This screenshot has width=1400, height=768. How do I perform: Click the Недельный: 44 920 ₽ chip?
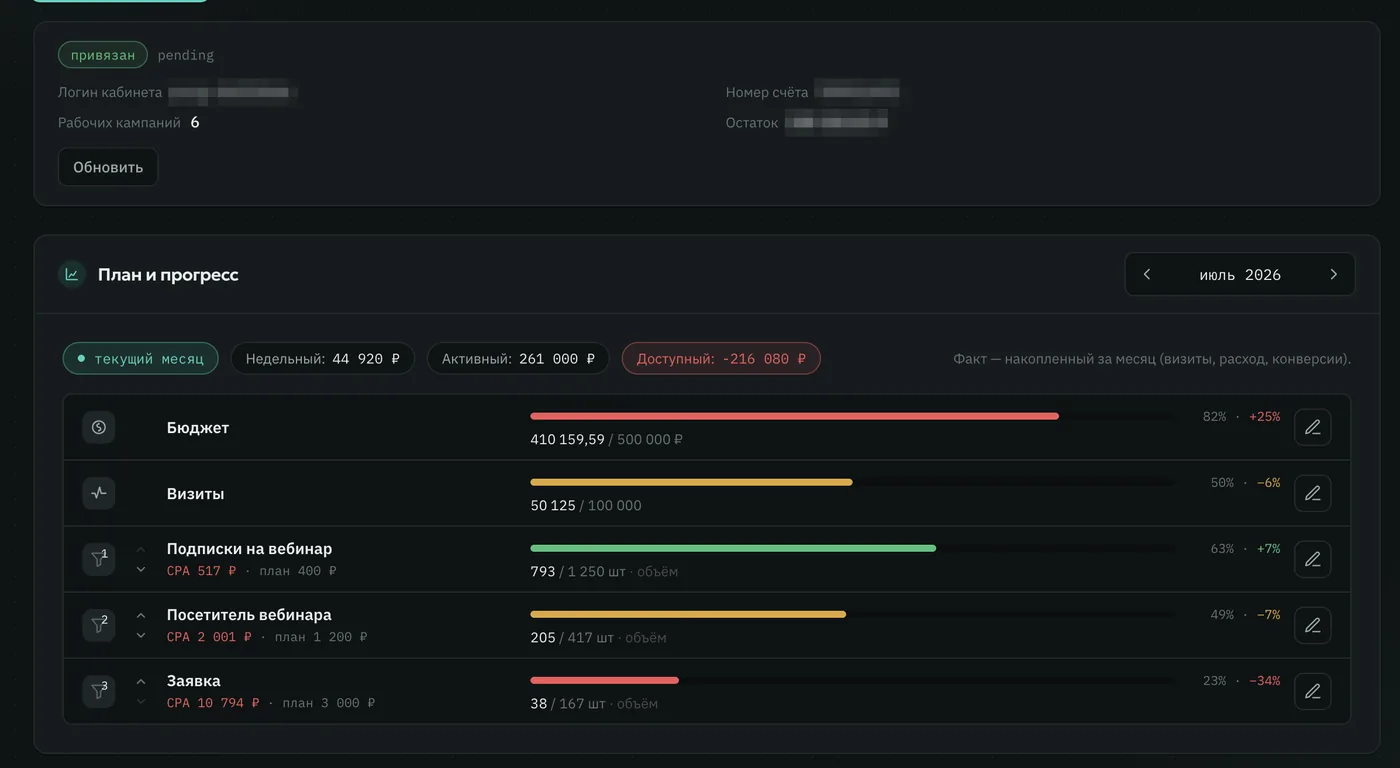click(x=323, y=359)
